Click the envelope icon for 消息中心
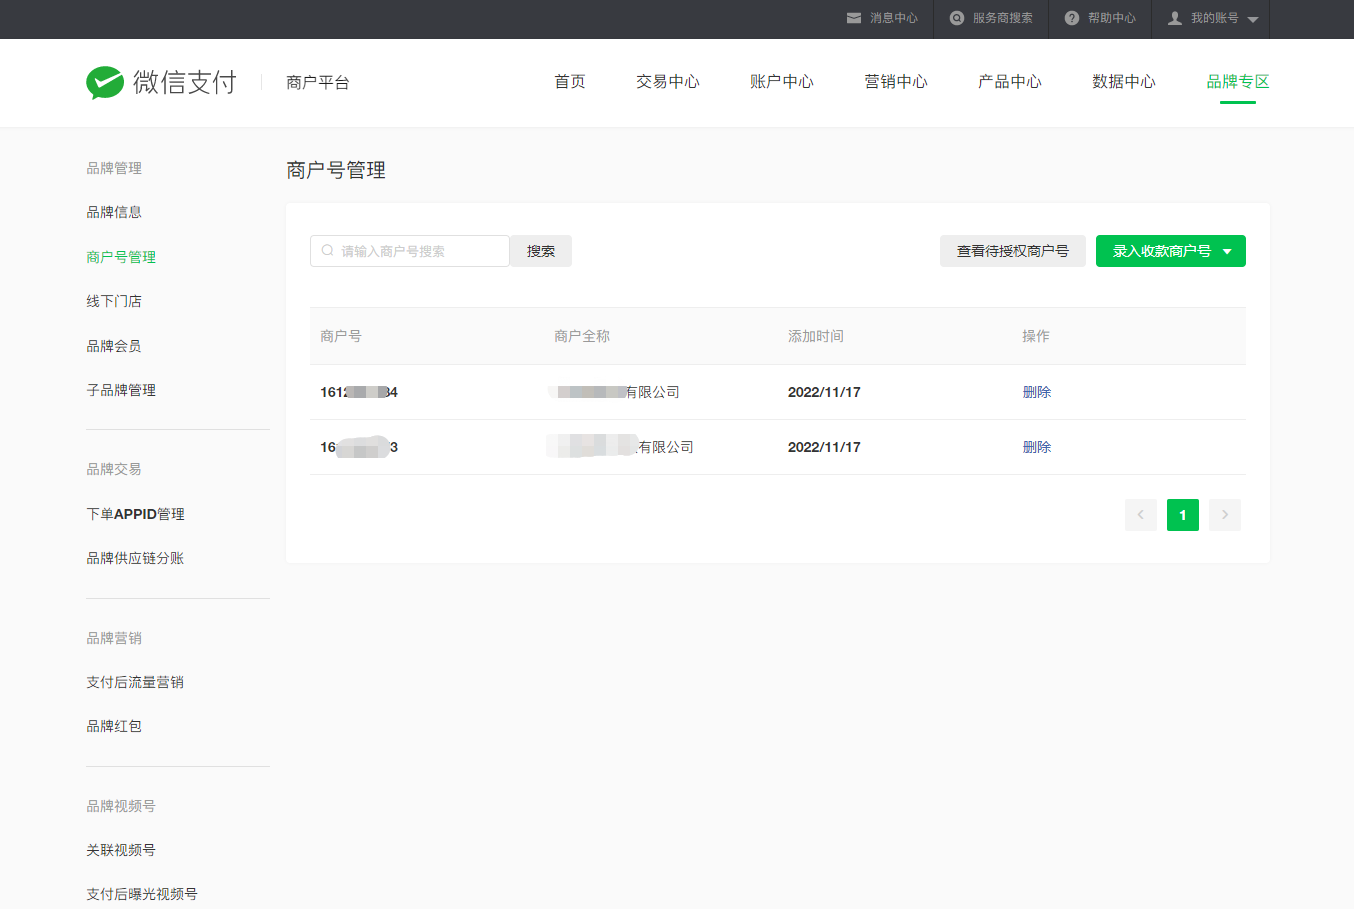The image size is (1354, 909). [x=854, y=18]
